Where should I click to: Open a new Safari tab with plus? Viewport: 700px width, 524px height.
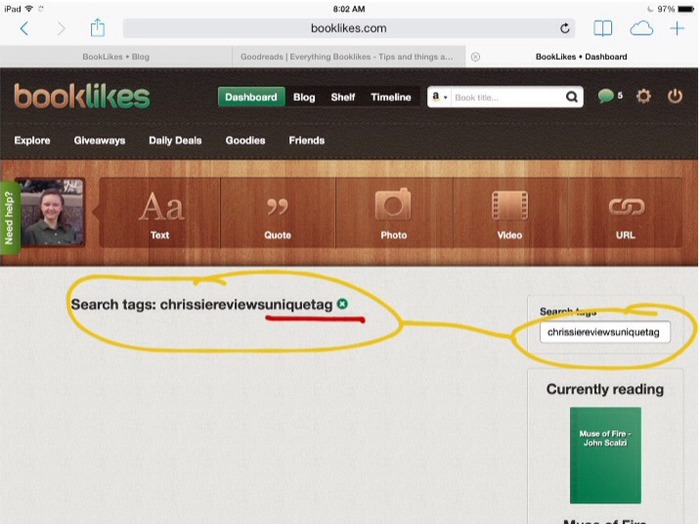point(677,28)
